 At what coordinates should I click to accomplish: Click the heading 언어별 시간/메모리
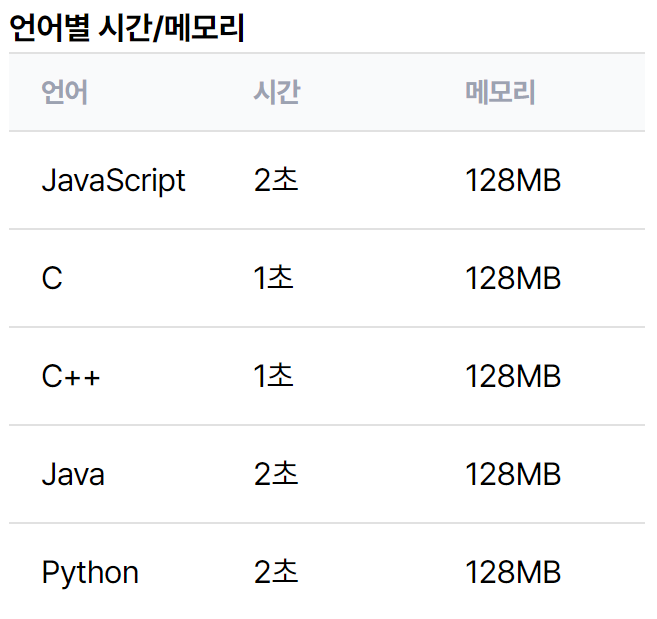click(x=127, y=28)
